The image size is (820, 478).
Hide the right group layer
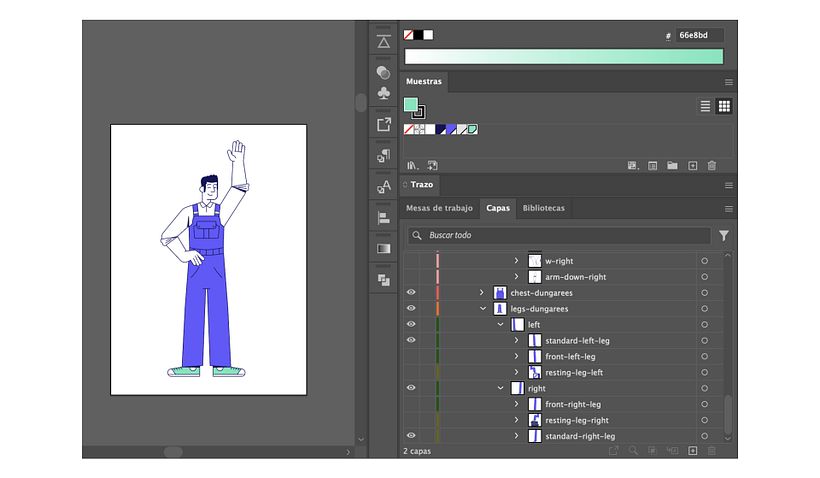tap(411, 388)
